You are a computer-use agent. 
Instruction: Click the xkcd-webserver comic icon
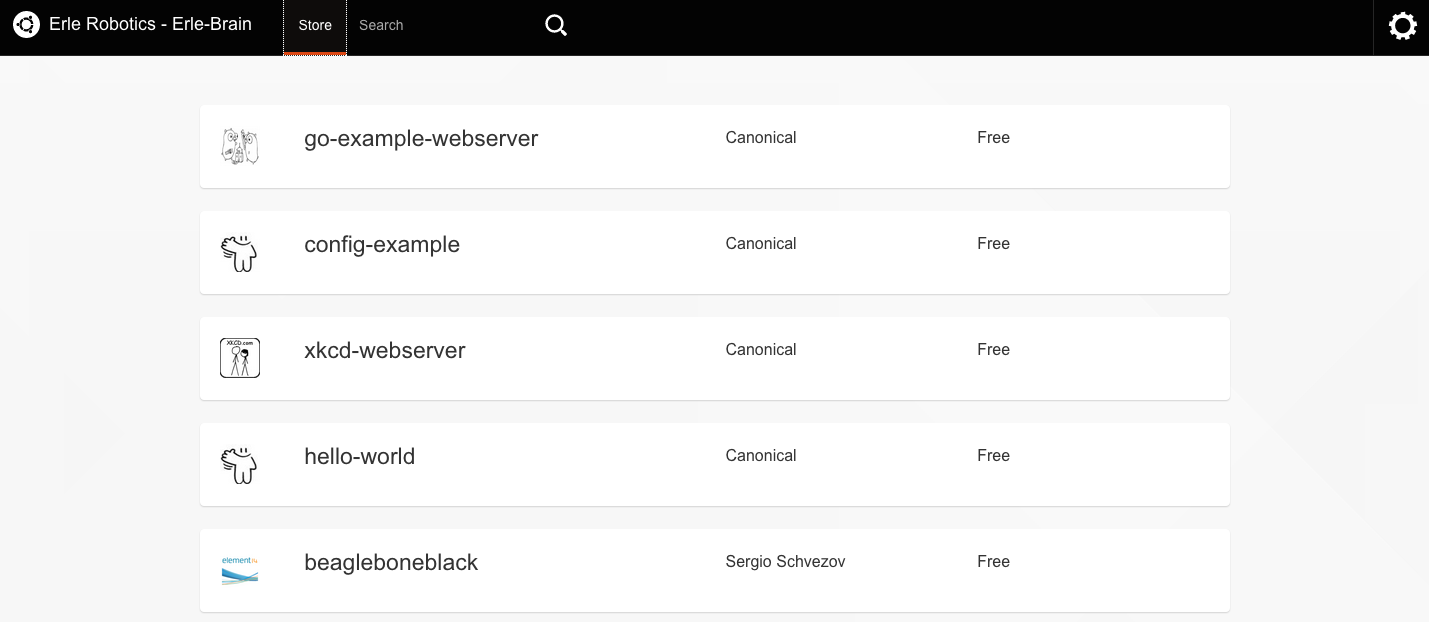240,358
